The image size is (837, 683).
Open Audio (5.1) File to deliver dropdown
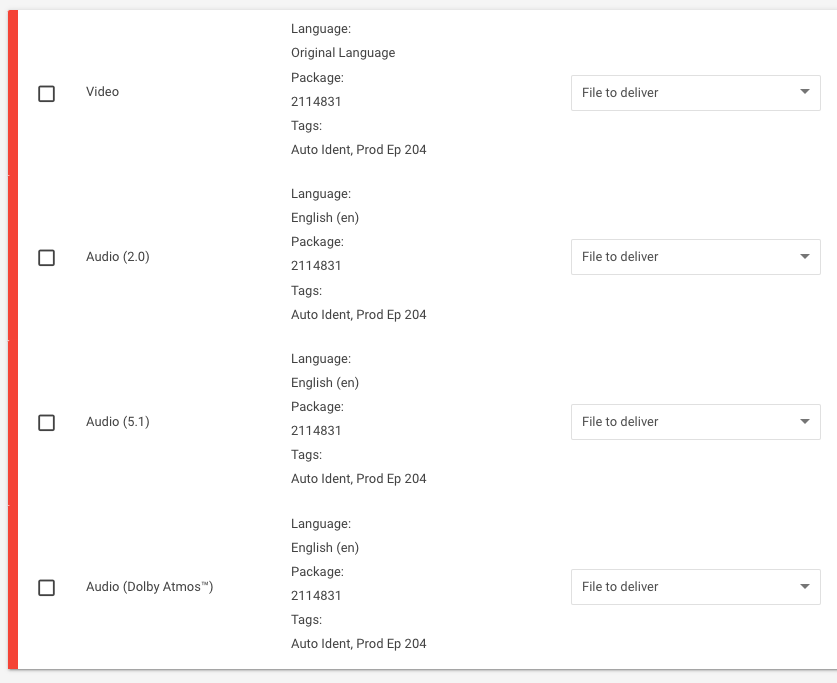click(696, 422)
